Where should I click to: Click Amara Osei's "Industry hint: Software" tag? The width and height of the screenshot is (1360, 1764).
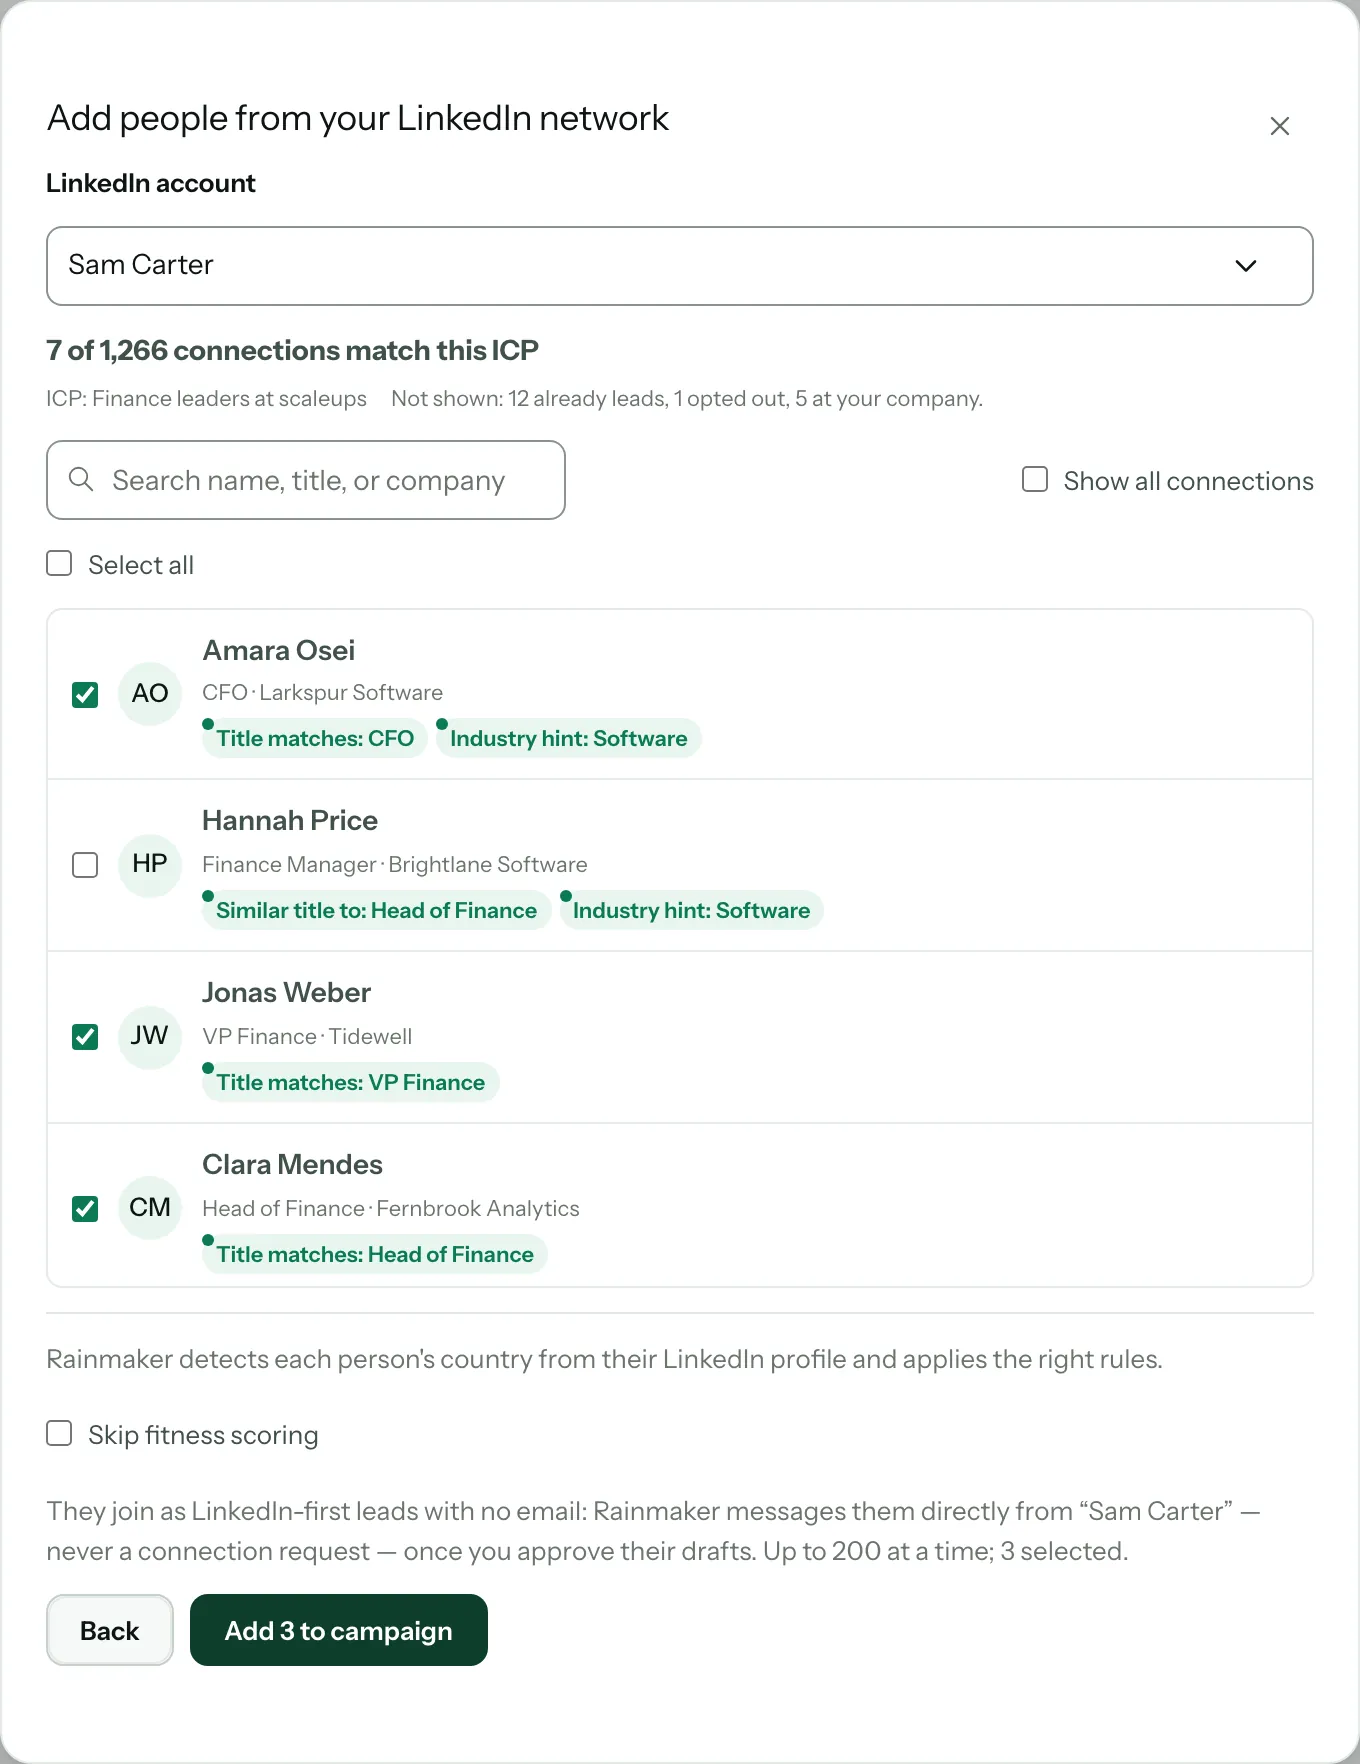tap(569, 738)
